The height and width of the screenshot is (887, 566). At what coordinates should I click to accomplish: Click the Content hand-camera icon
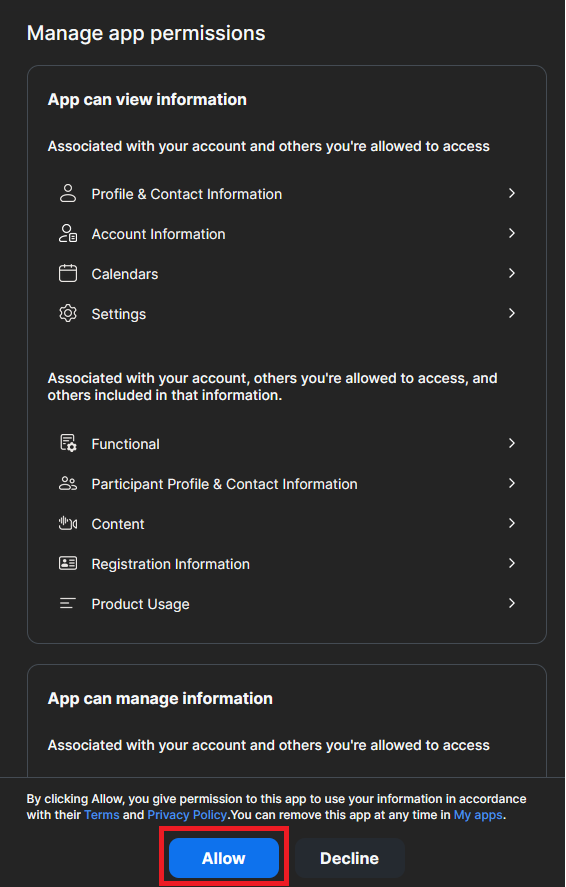[68, 524]
